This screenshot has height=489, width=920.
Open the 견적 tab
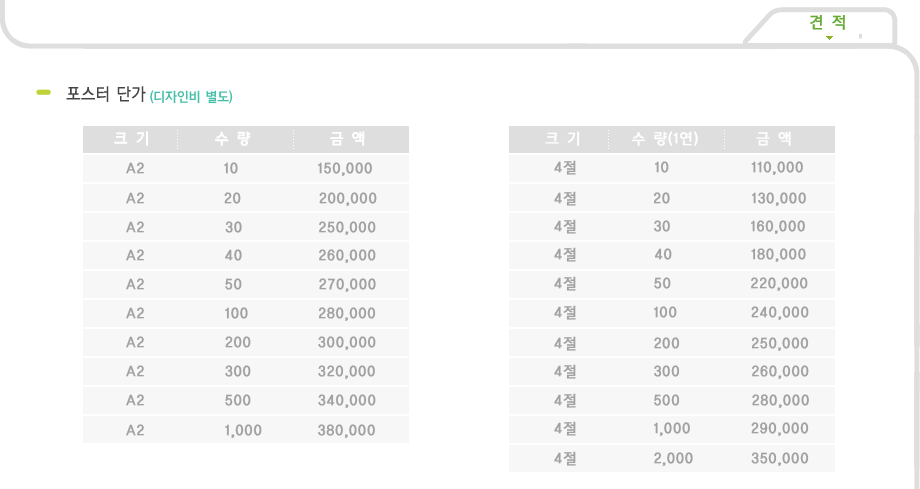click(x=827, y=22)
